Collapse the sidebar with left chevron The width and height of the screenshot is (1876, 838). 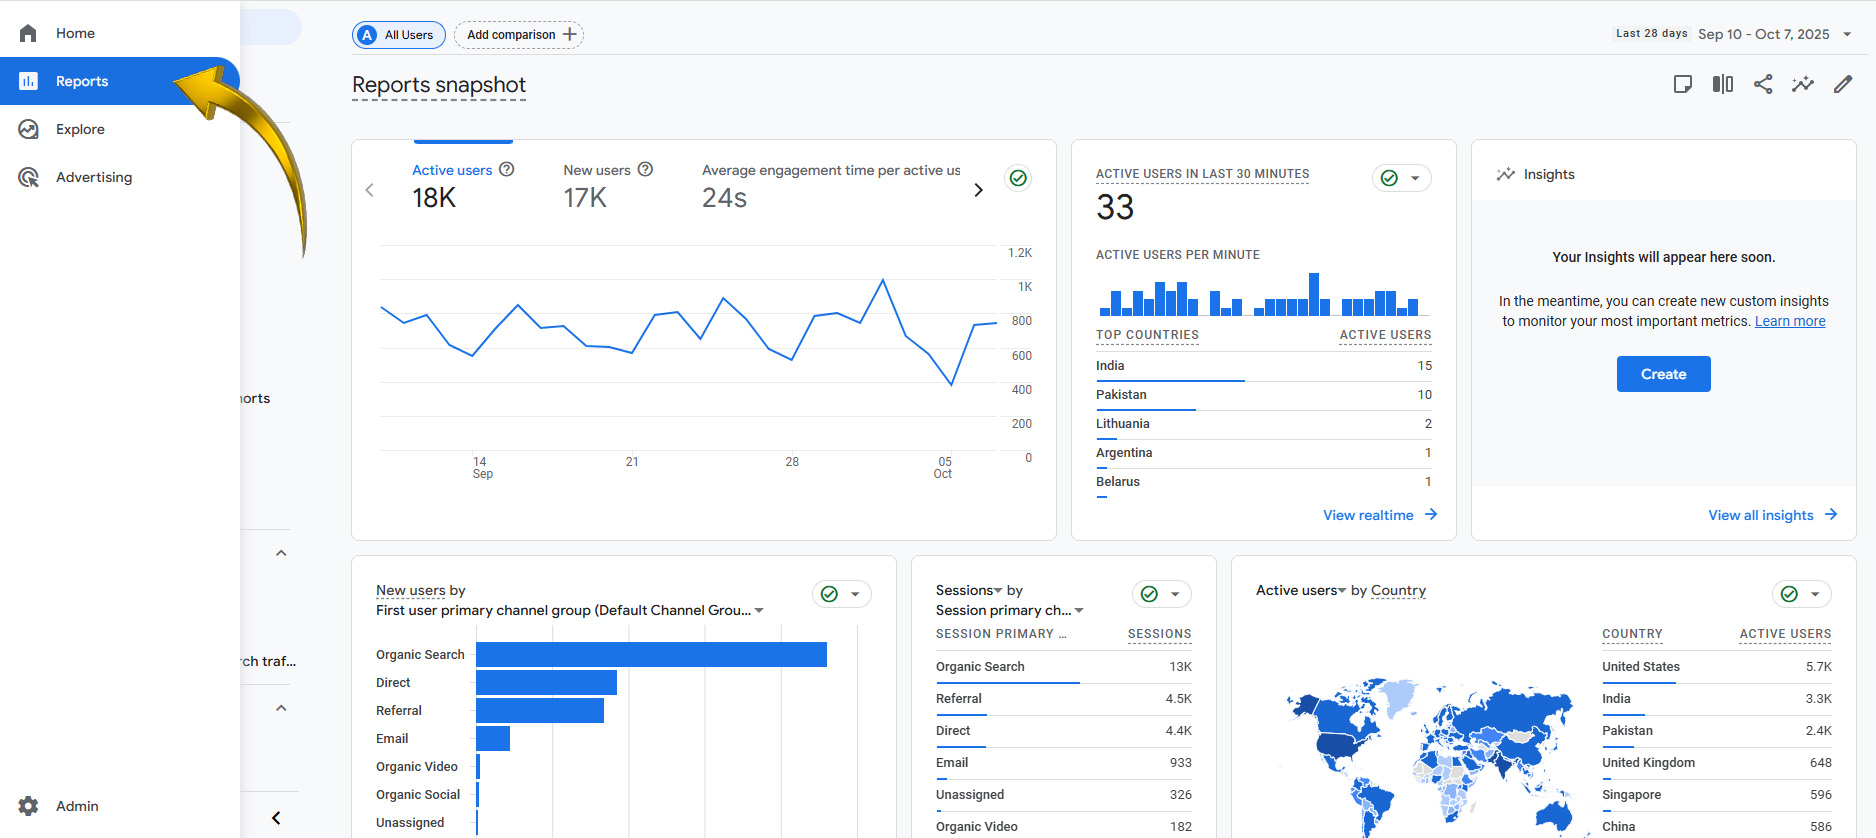click(x=276, y=818)
